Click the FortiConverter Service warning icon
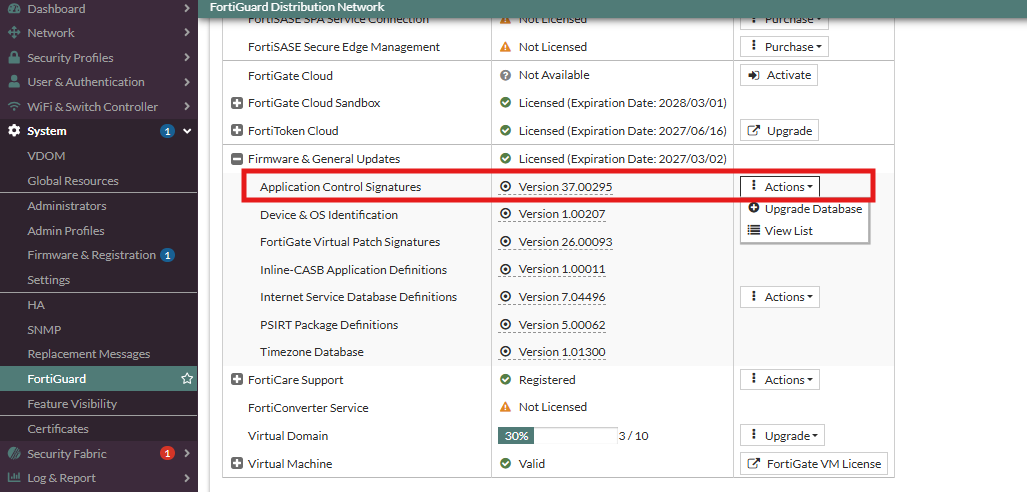 (x=505, y=407)
